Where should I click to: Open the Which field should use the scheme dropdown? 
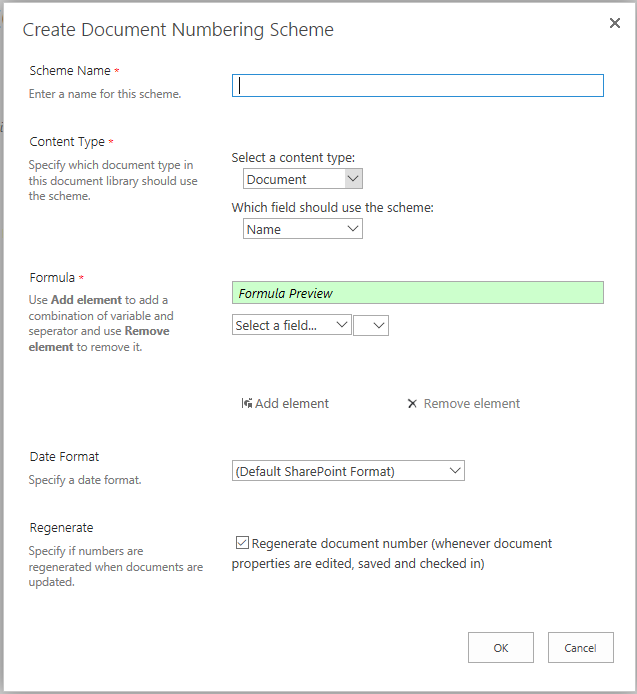303,229
